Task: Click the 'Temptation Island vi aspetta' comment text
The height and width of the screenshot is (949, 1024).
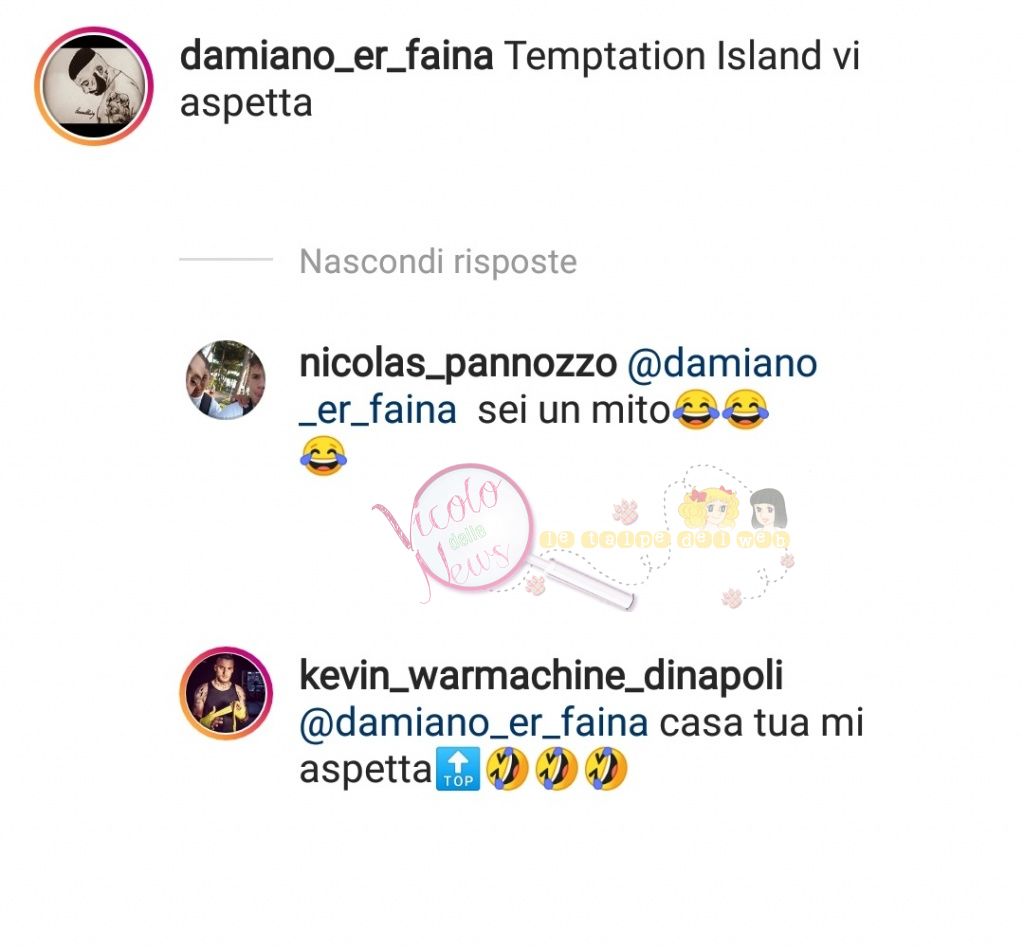Action: (520, 79)
